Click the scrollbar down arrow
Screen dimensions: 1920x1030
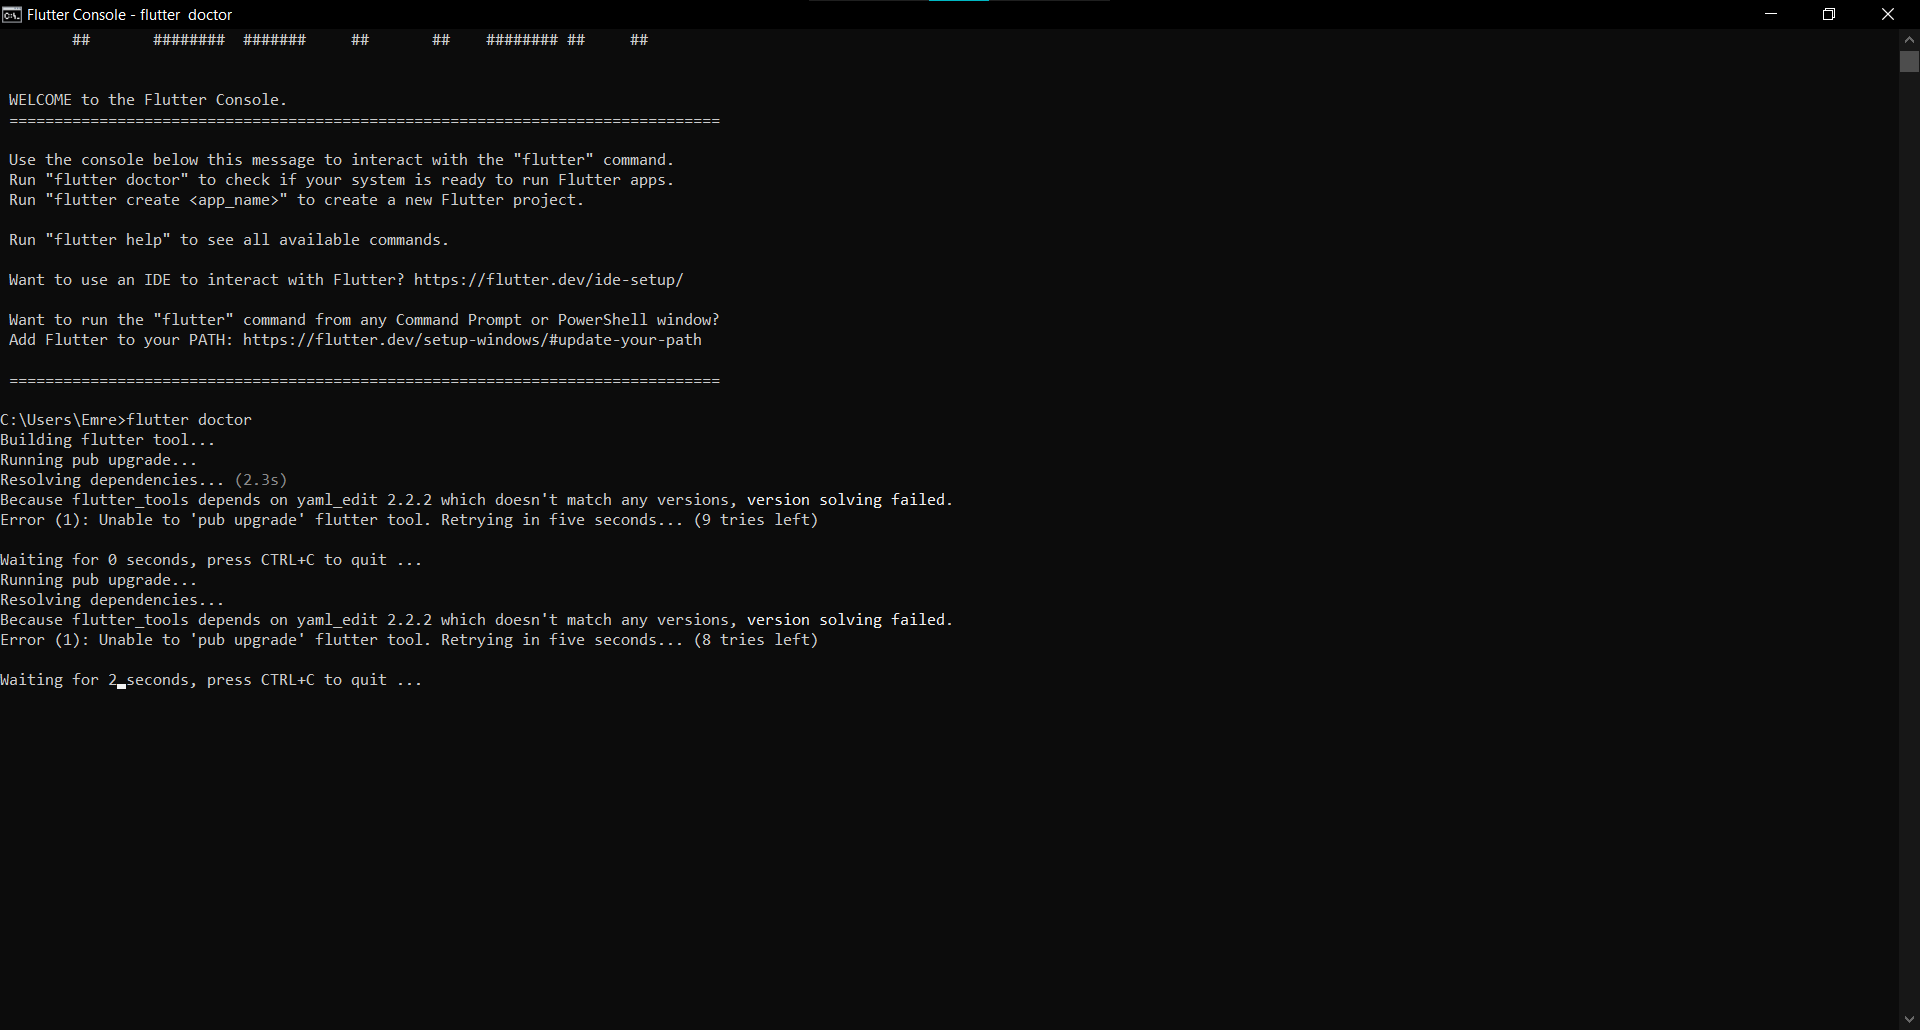click(x=1909, y=1020)
